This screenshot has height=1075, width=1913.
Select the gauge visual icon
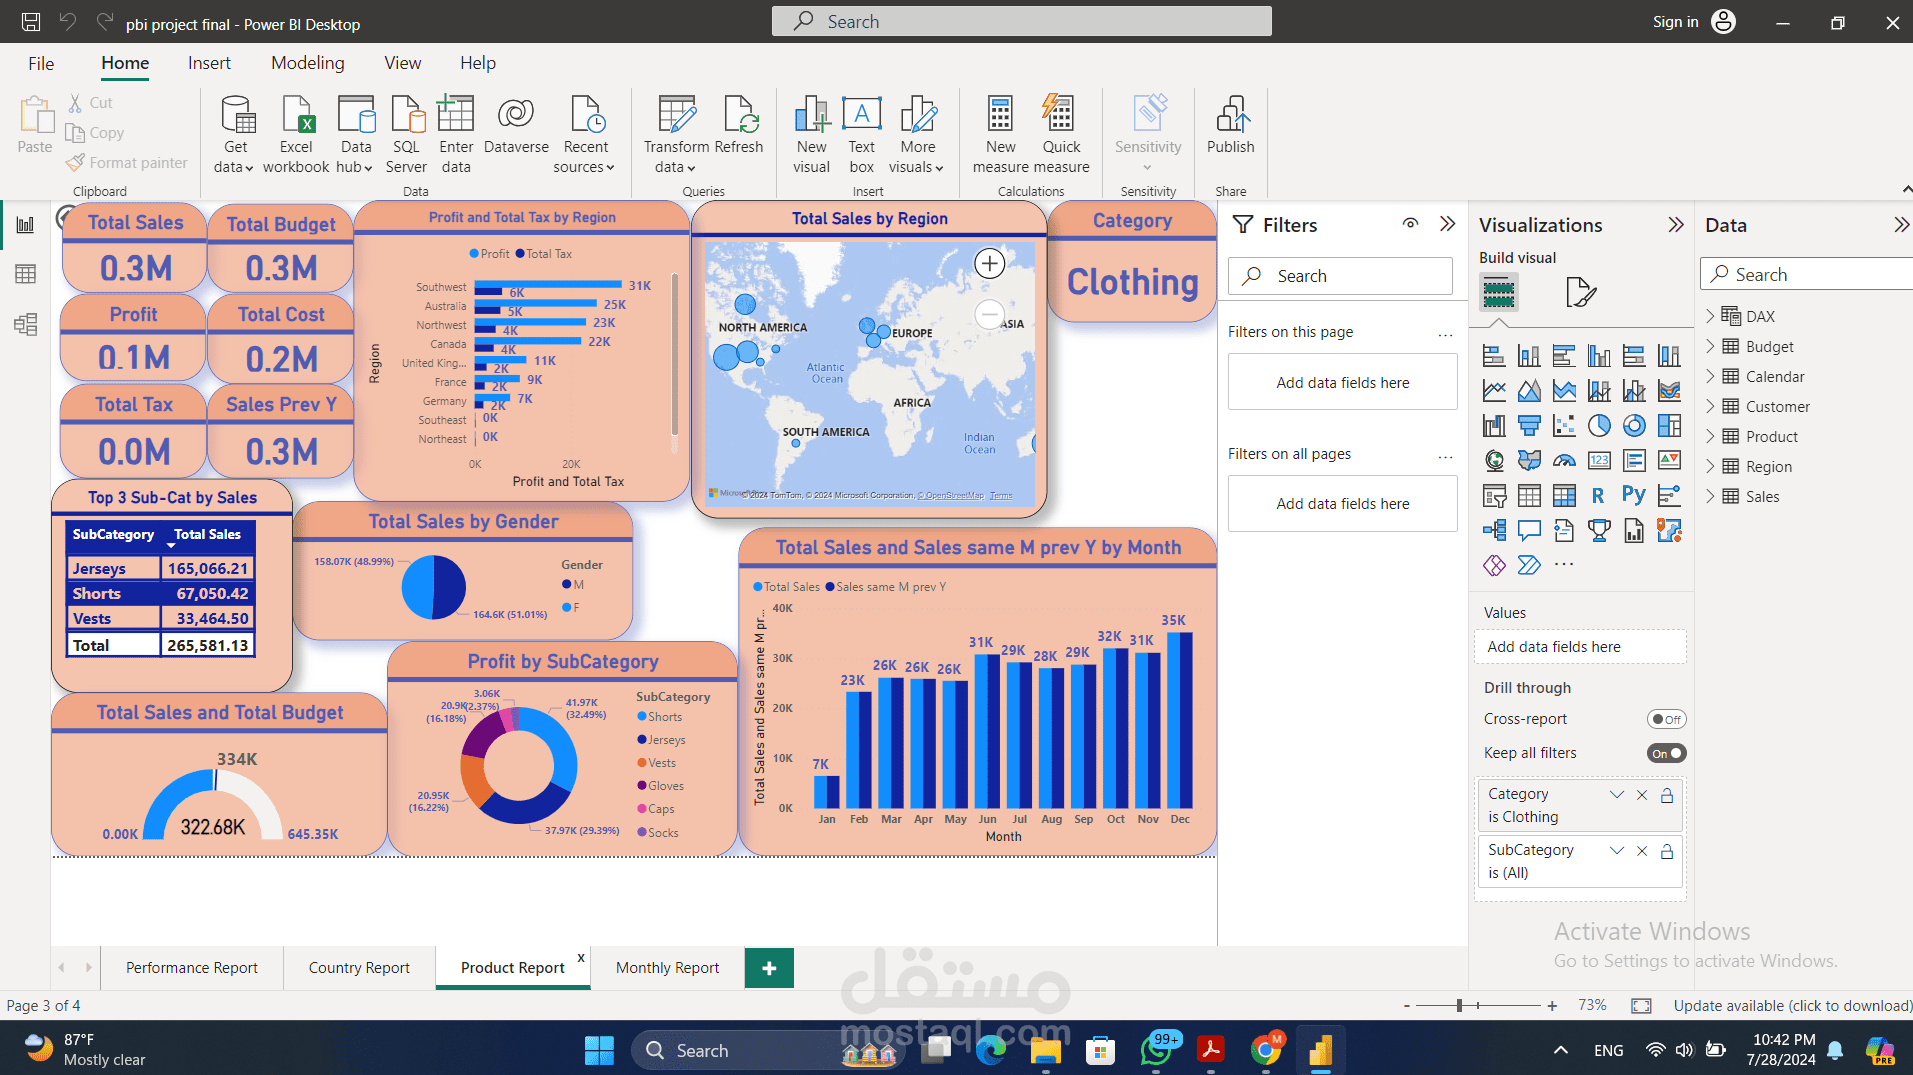[1564, 461]
